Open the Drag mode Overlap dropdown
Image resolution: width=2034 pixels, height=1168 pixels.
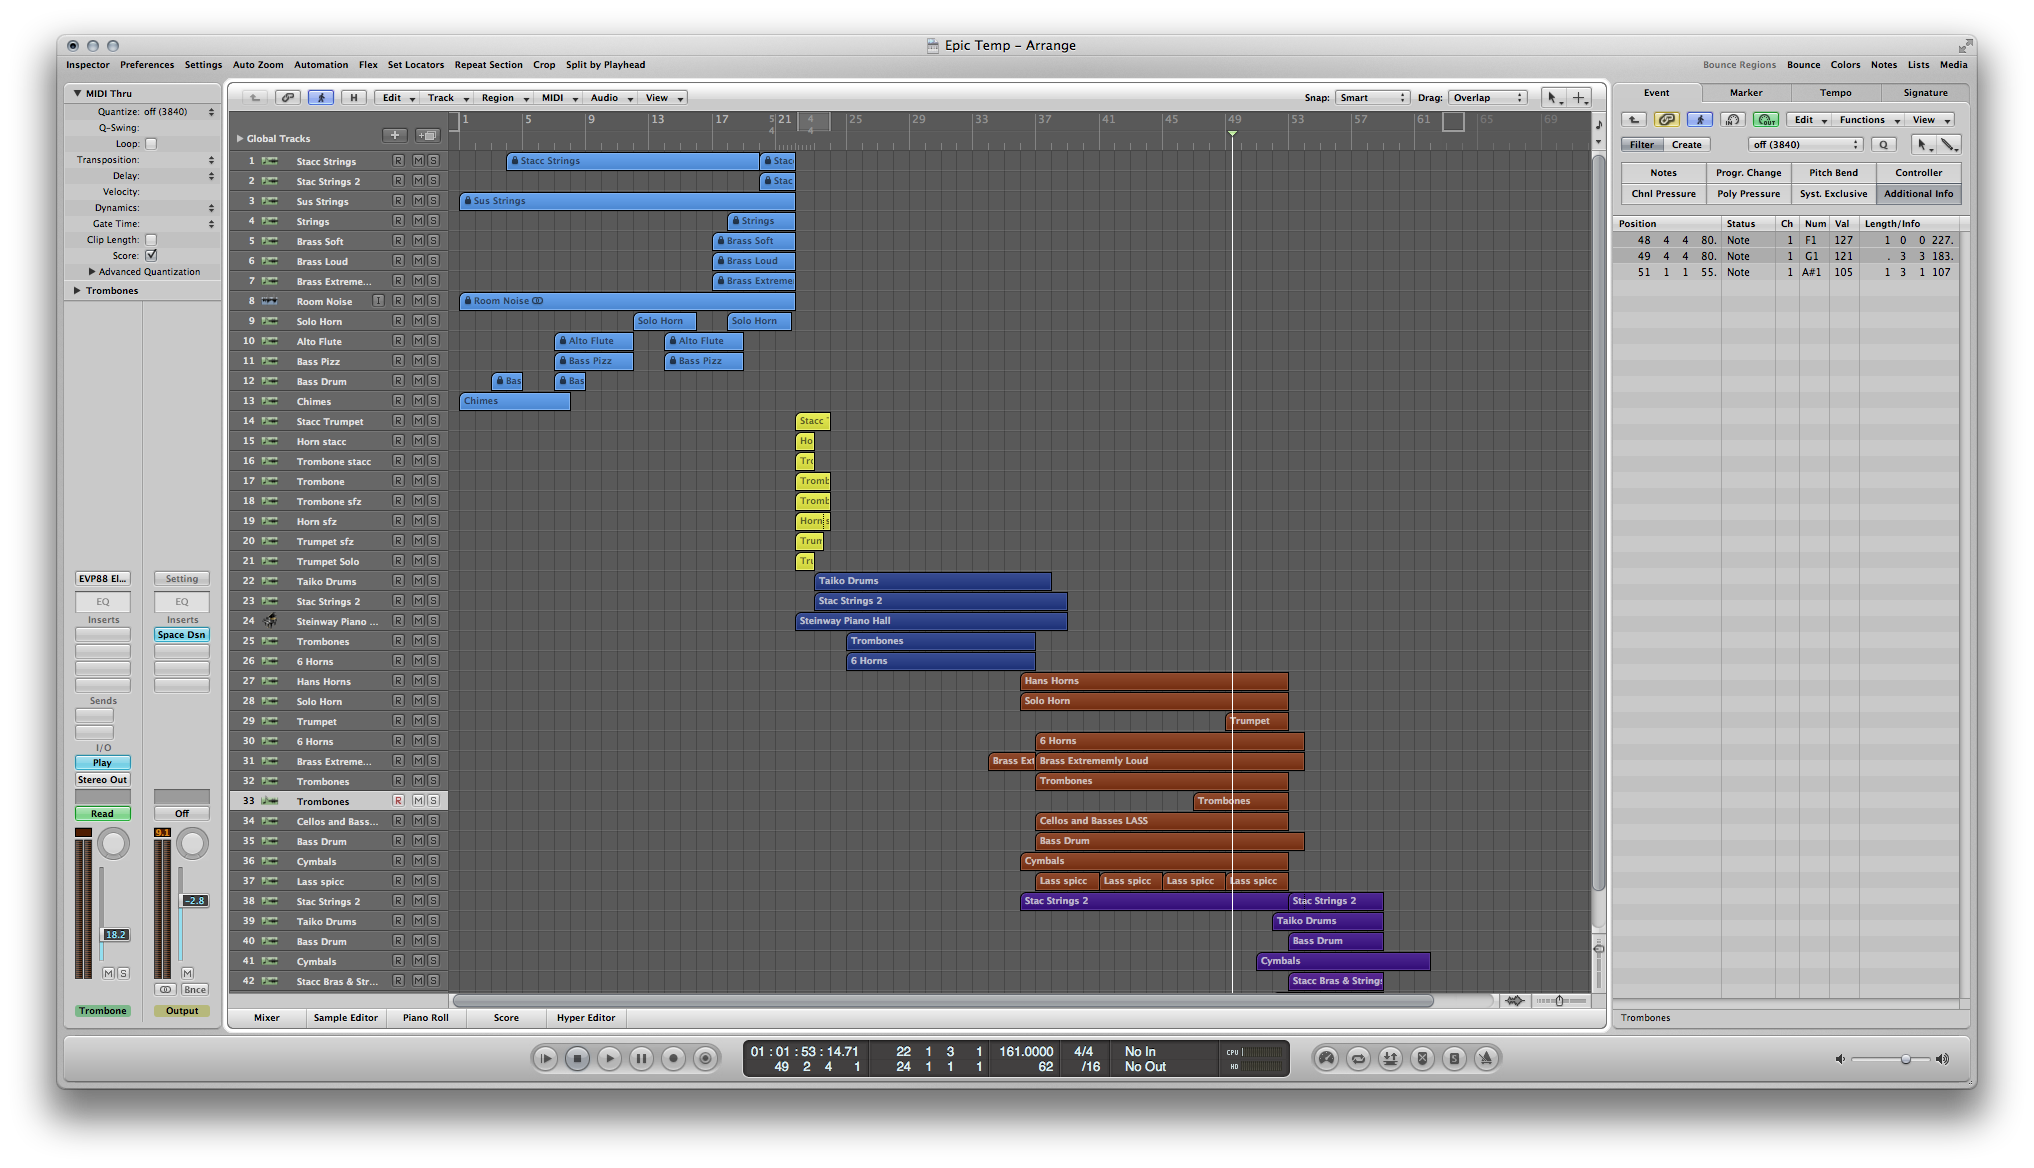(1484, 96)
